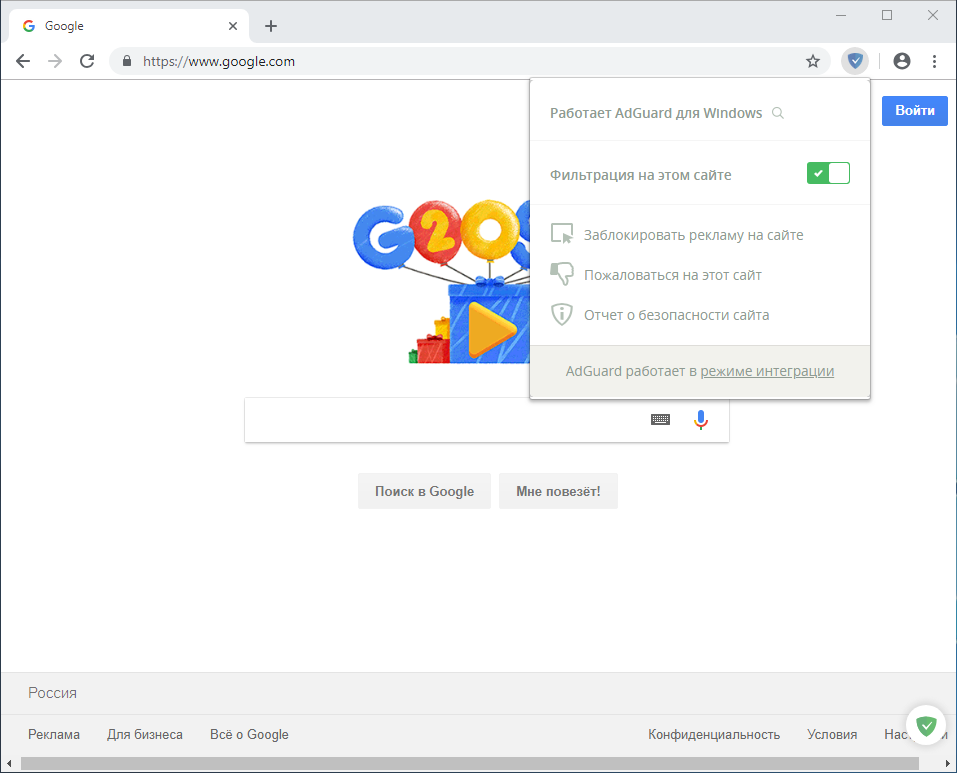
Task: Click the browser back arrow
Action: click(x=23, y=61)
